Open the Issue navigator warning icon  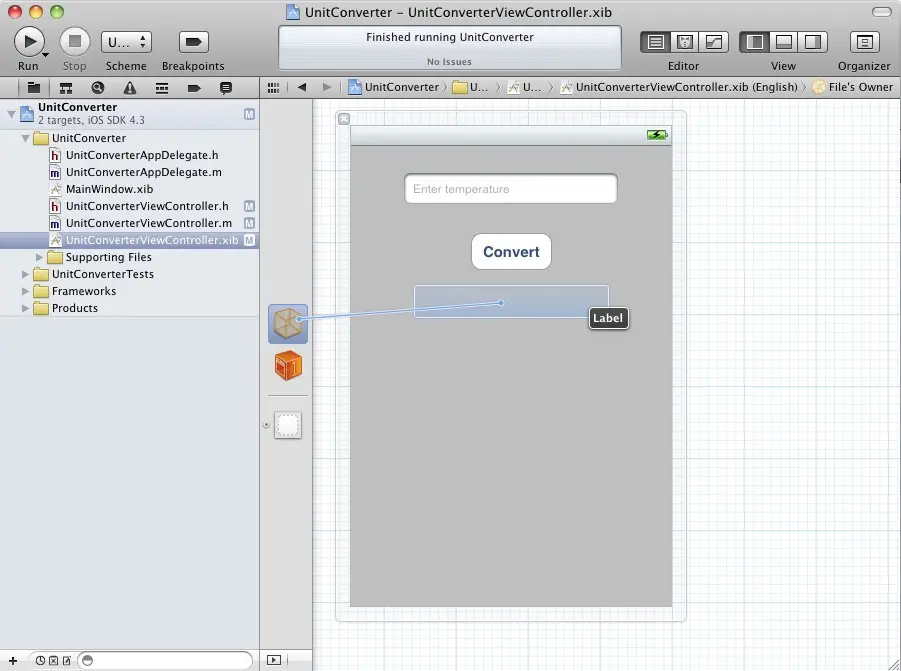pos(129,88)
